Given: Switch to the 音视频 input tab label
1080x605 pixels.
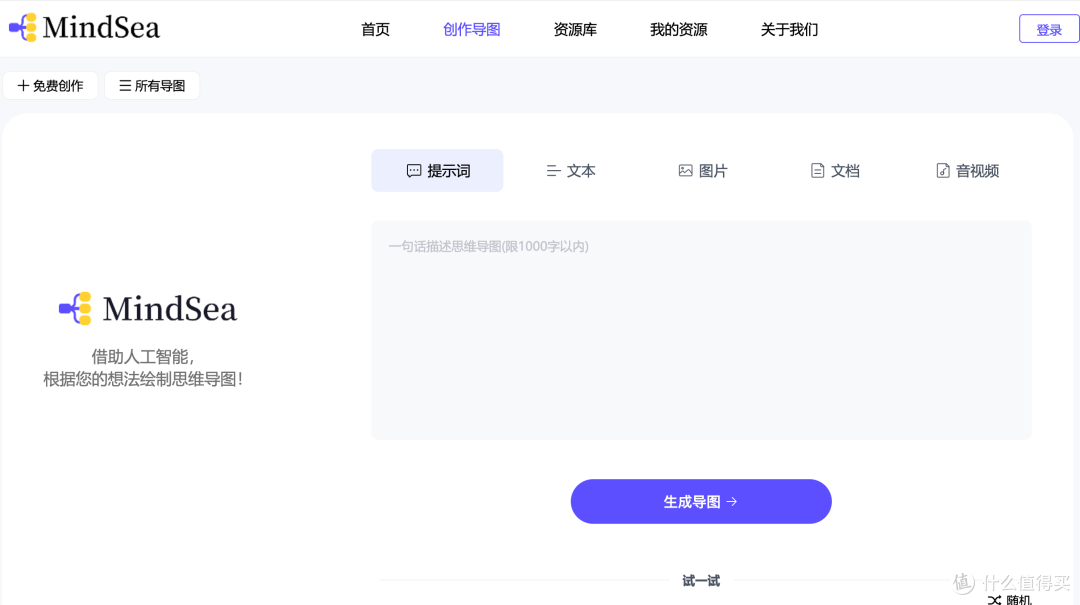Looking at the screenshot, I should (977, 171).
